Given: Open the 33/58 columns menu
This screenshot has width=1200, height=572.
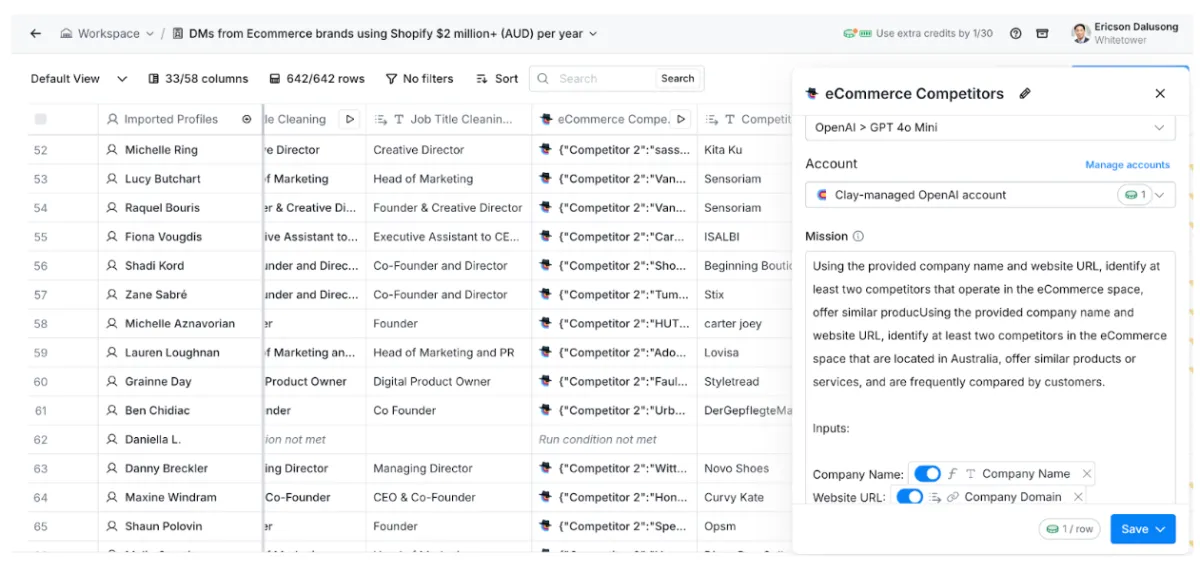Looking at the screenshot, I should pos(198,78).
